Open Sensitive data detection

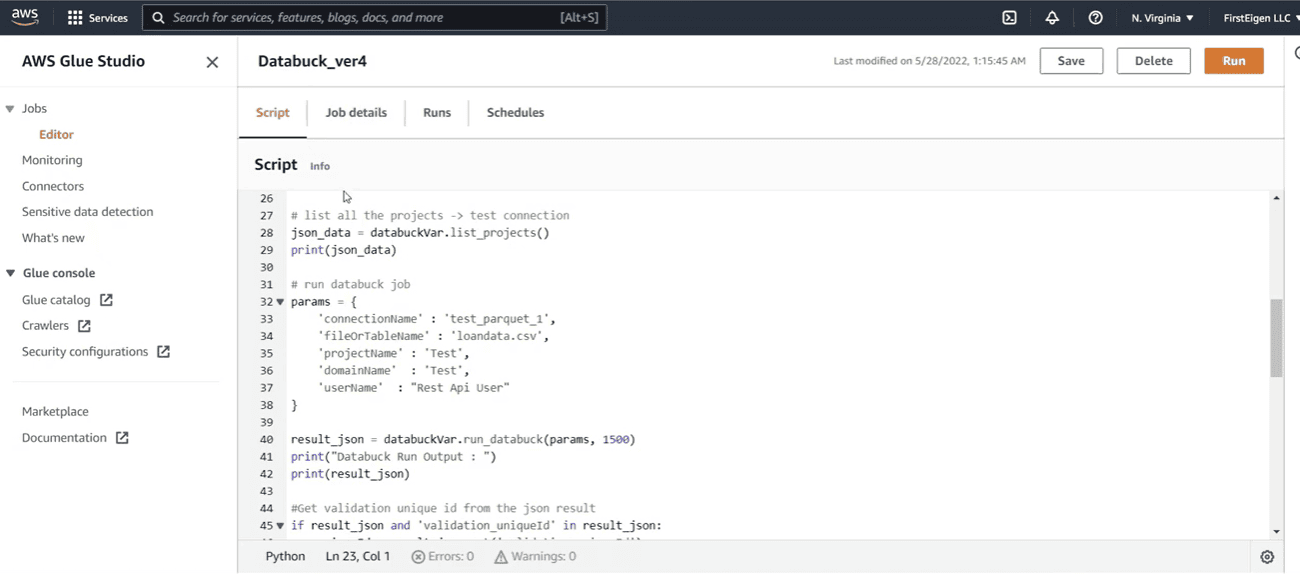coord(88,212)
